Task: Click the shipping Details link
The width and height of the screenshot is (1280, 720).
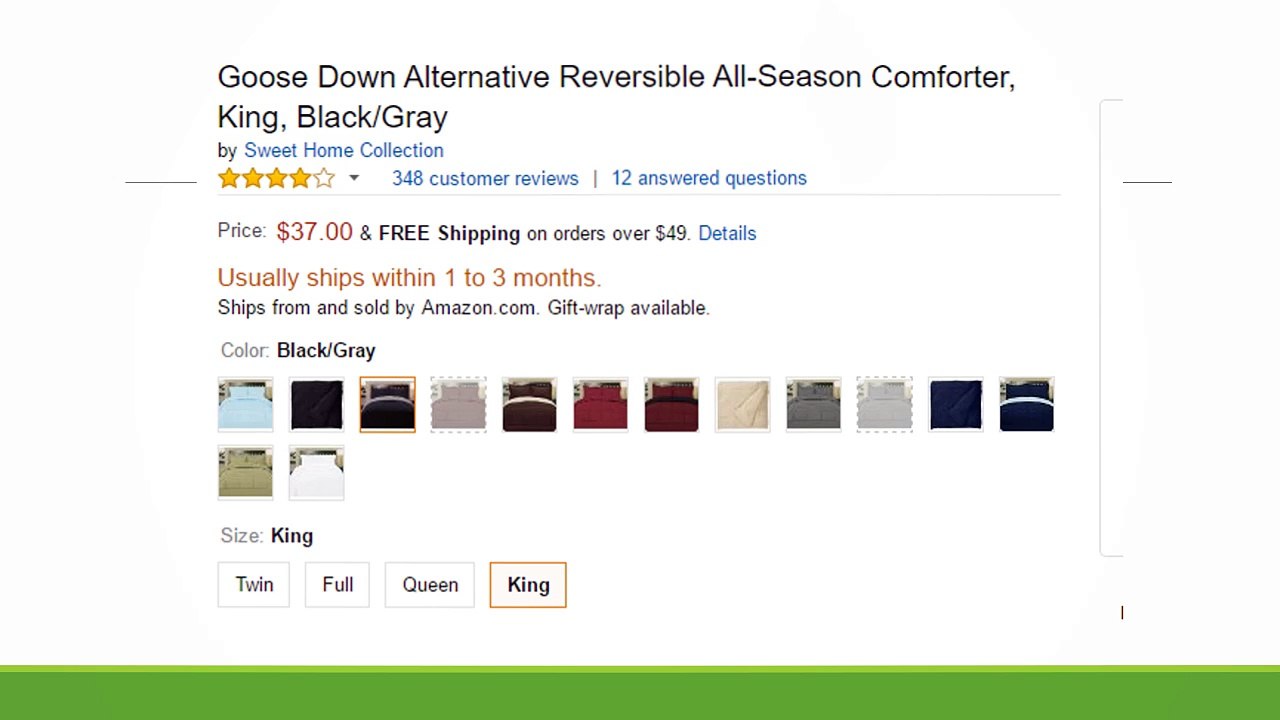Action: pyautogui.click(x=727, y=233)
